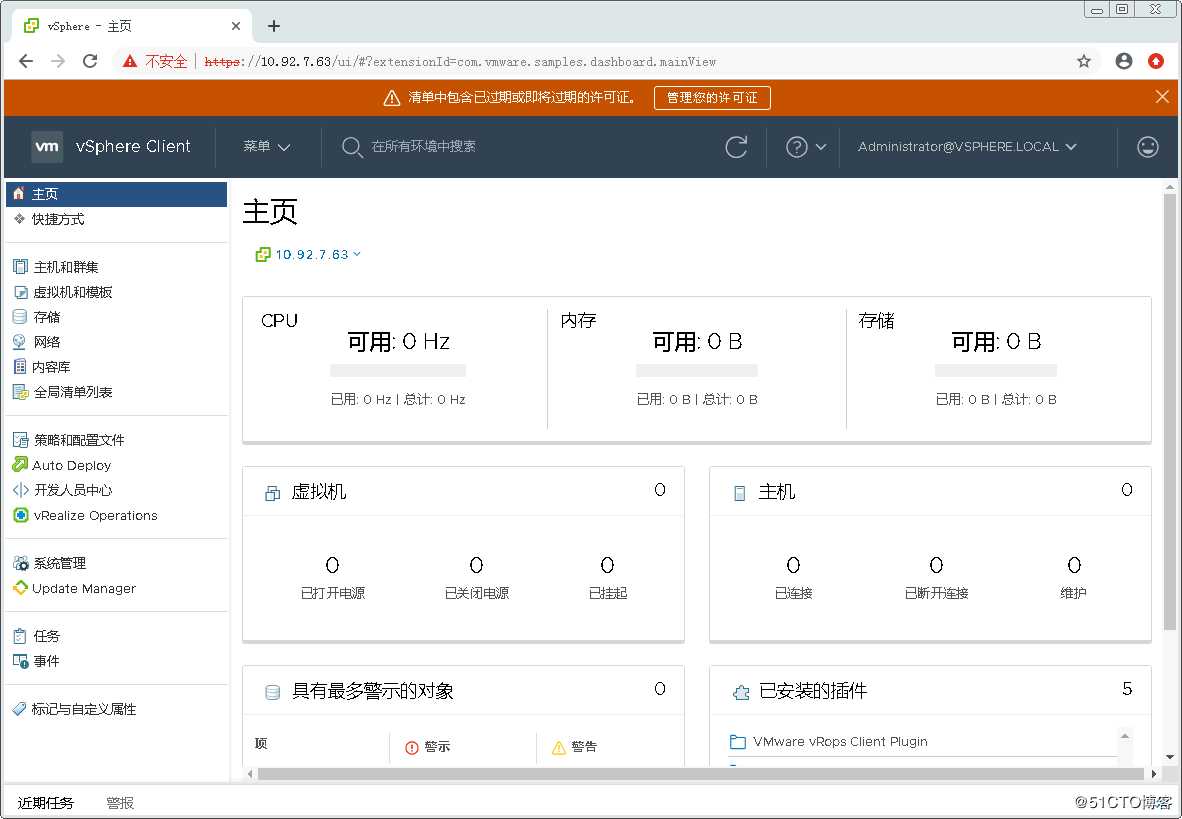Open Events (事件) sidebar icon
This screenshot has width=1182, height=819.
click(x=20, y=661)
